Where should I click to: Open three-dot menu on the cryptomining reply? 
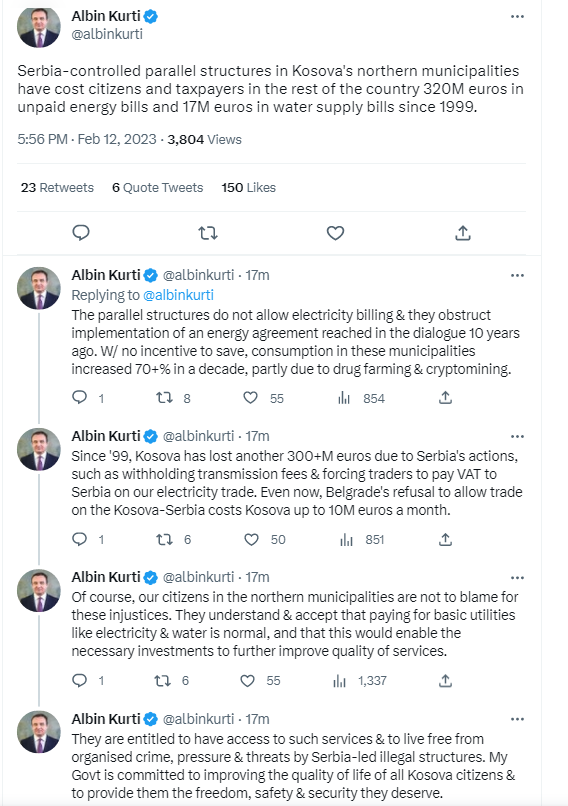[517, 276]
